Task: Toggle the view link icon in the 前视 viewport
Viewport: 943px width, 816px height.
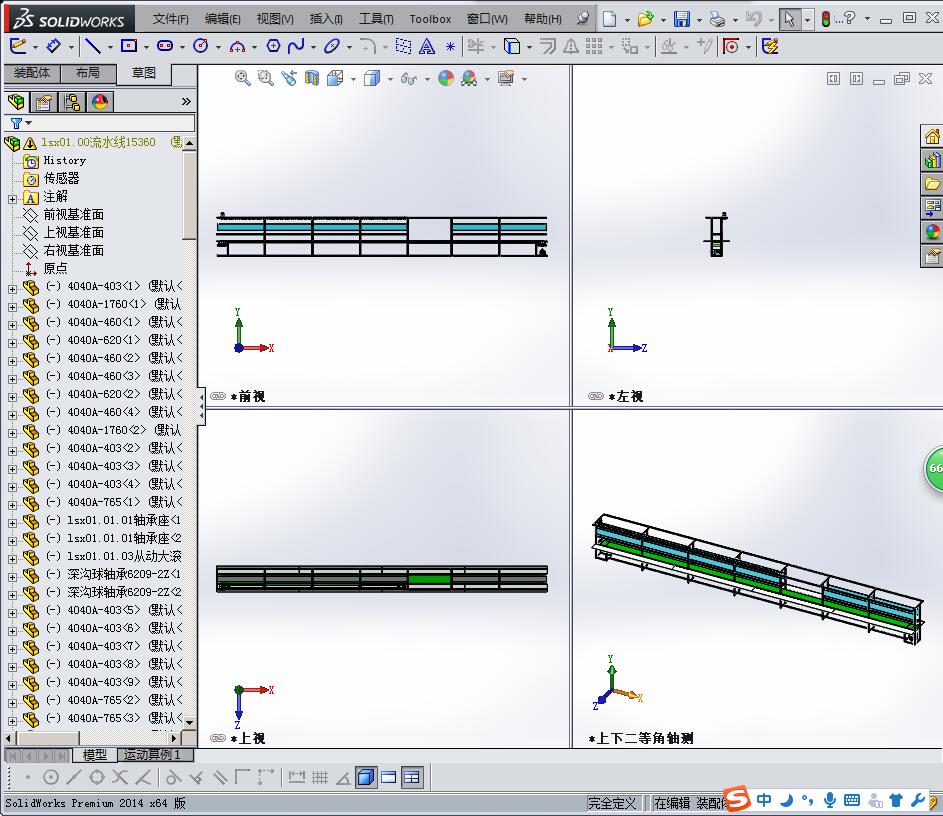Action: 218,396
